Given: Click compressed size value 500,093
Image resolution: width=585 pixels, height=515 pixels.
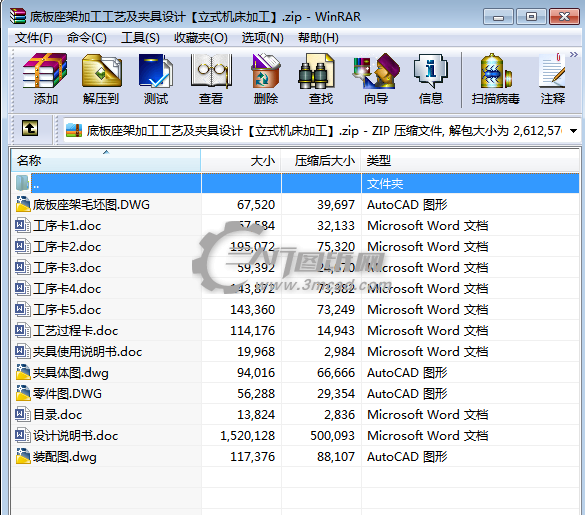Looking at the screenshot, I should 332,436.
